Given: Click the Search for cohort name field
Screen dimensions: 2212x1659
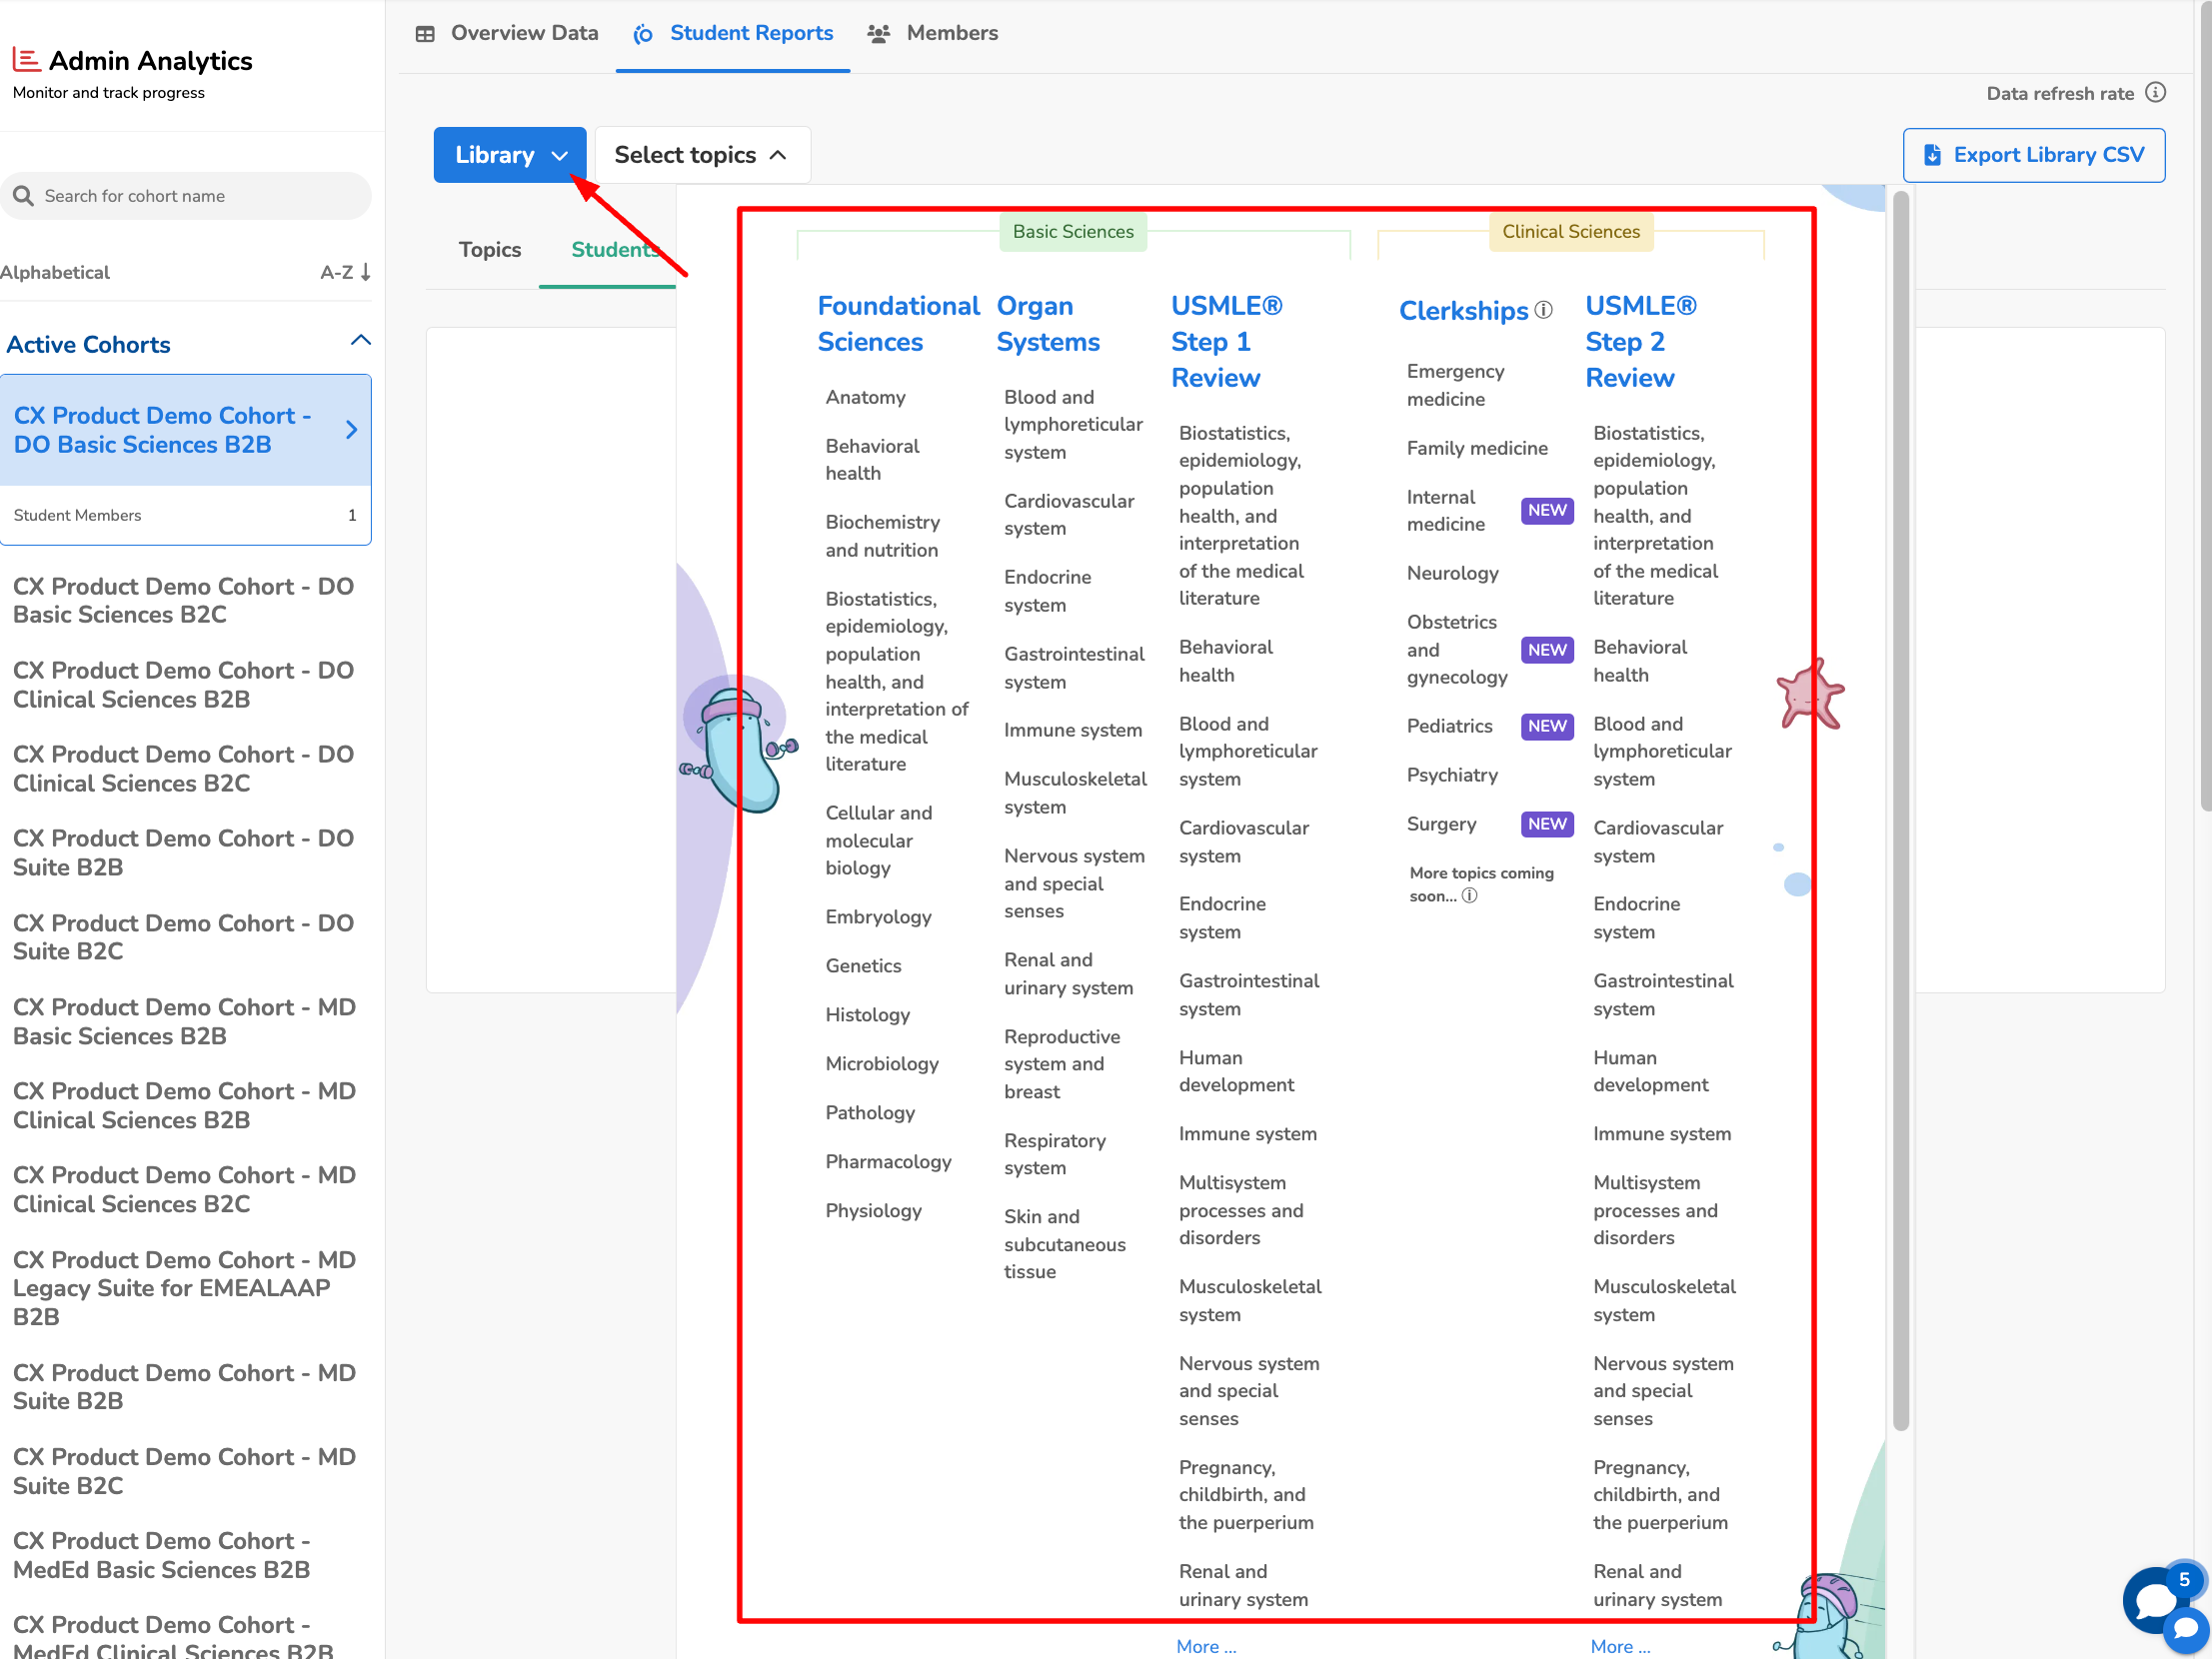Looking at the screenshot, I should tap(186, 196).
